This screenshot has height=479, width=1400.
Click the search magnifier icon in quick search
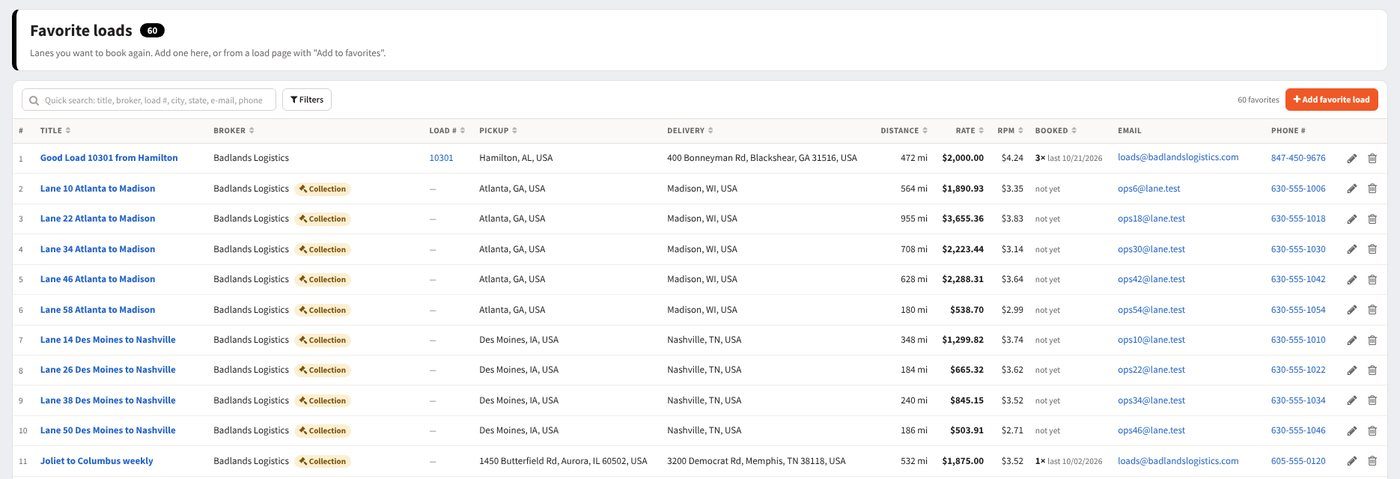pos(35,100)
